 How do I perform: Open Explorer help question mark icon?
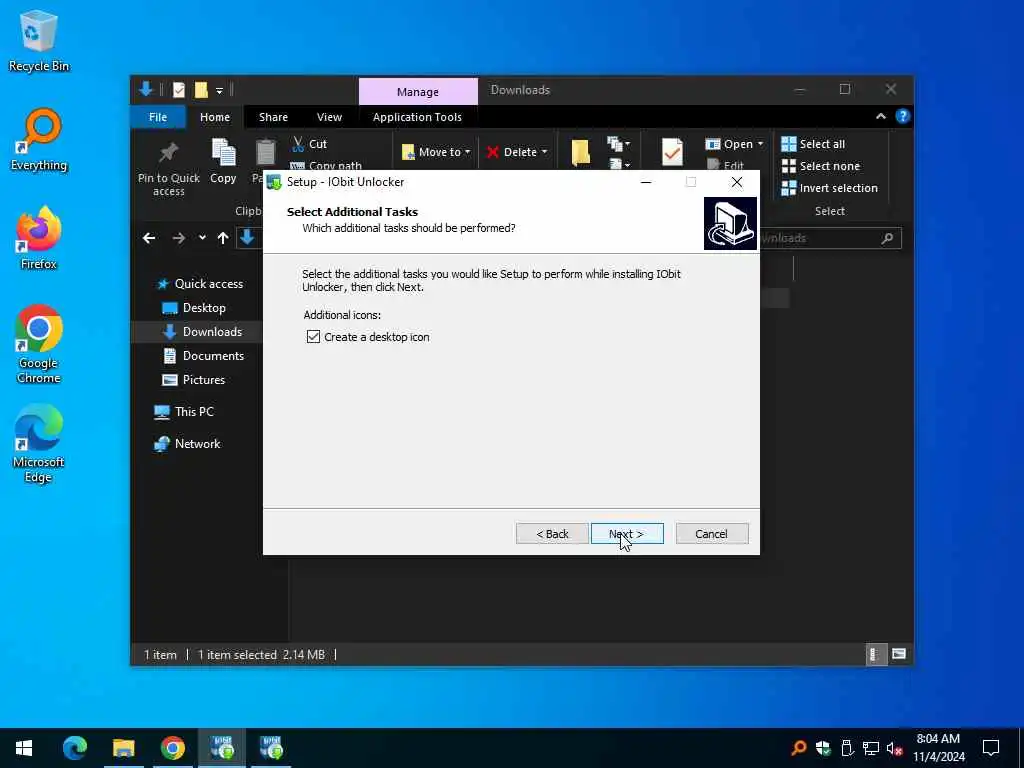(x=903, y=116)
